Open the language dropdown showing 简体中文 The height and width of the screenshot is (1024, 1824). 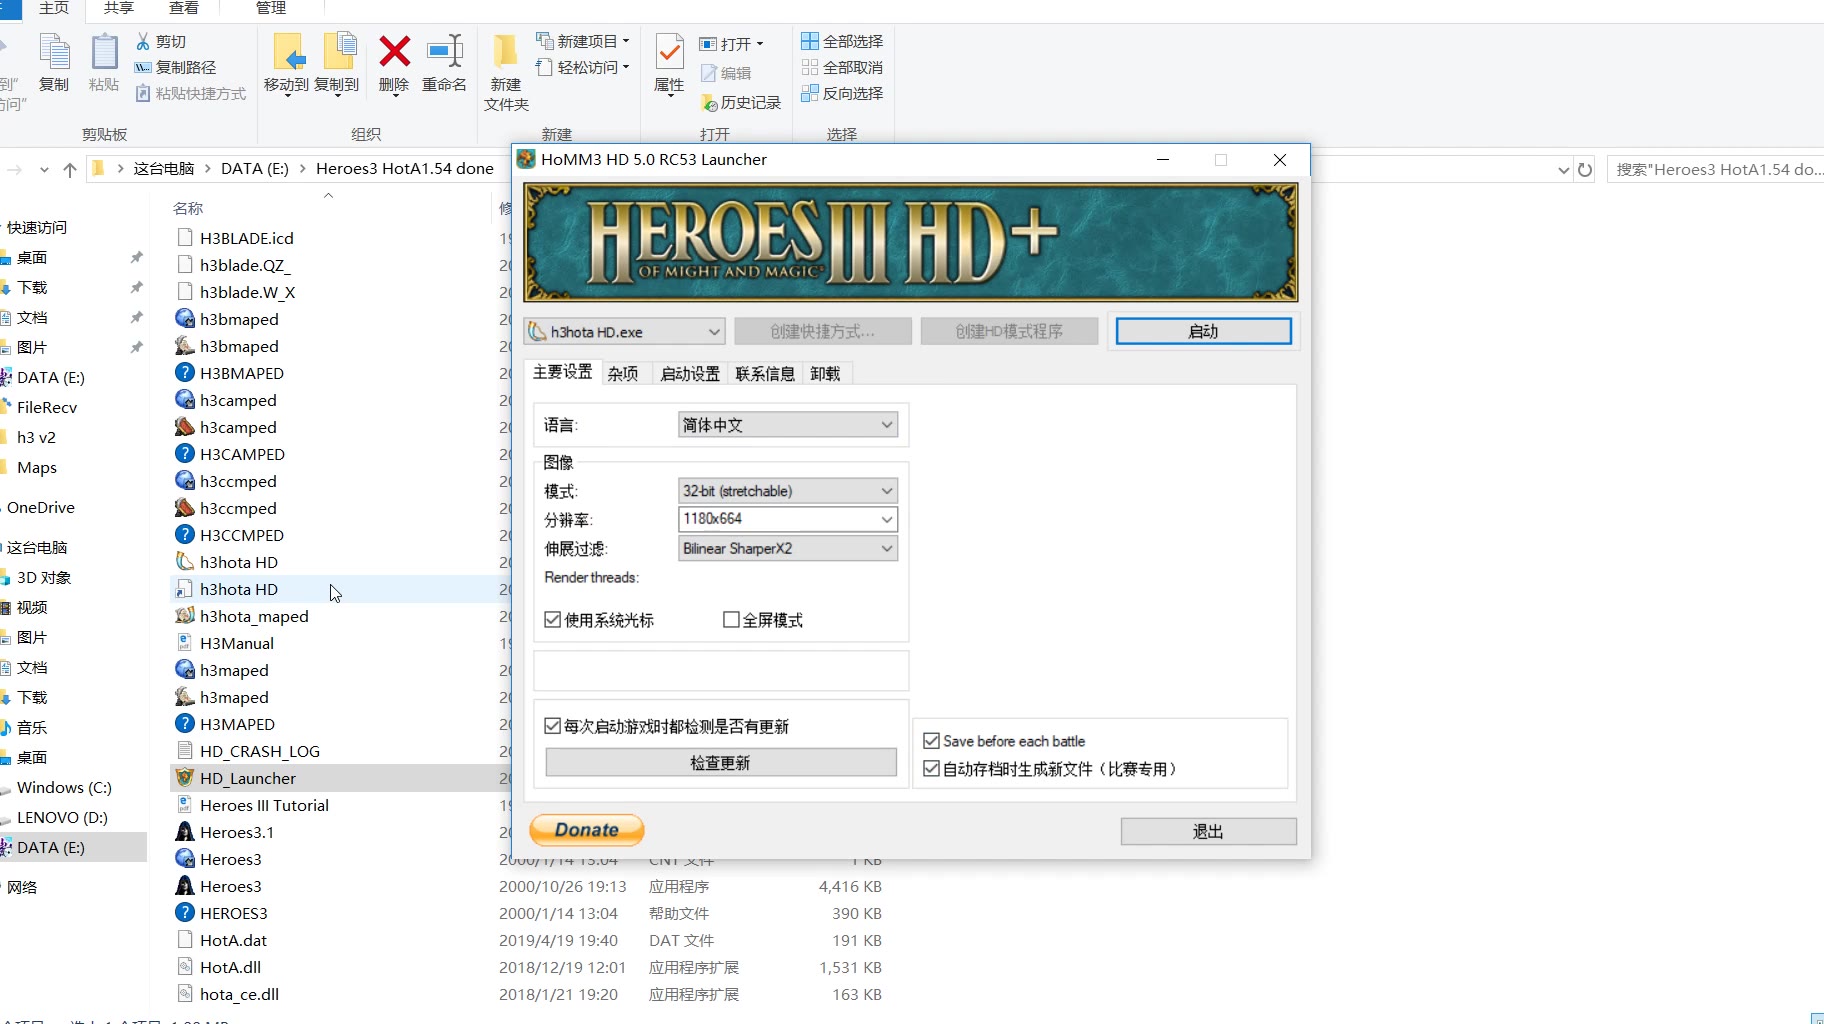pos(787,425)
